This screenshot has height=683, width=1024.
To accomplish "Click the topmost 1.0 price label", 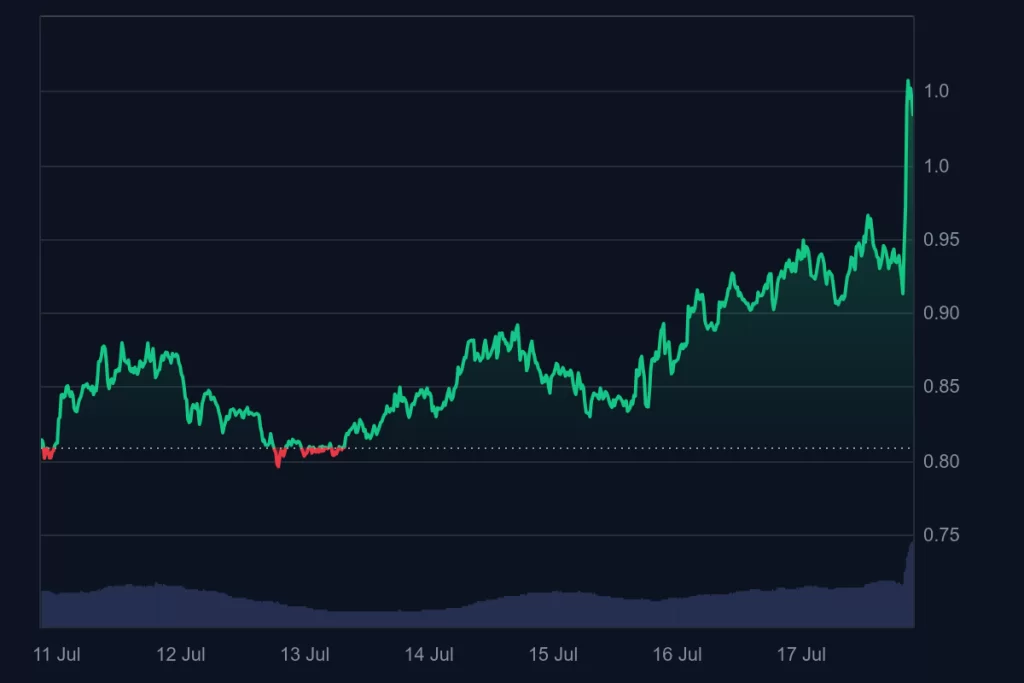I will pyautogui.click(x=936, y=91).
